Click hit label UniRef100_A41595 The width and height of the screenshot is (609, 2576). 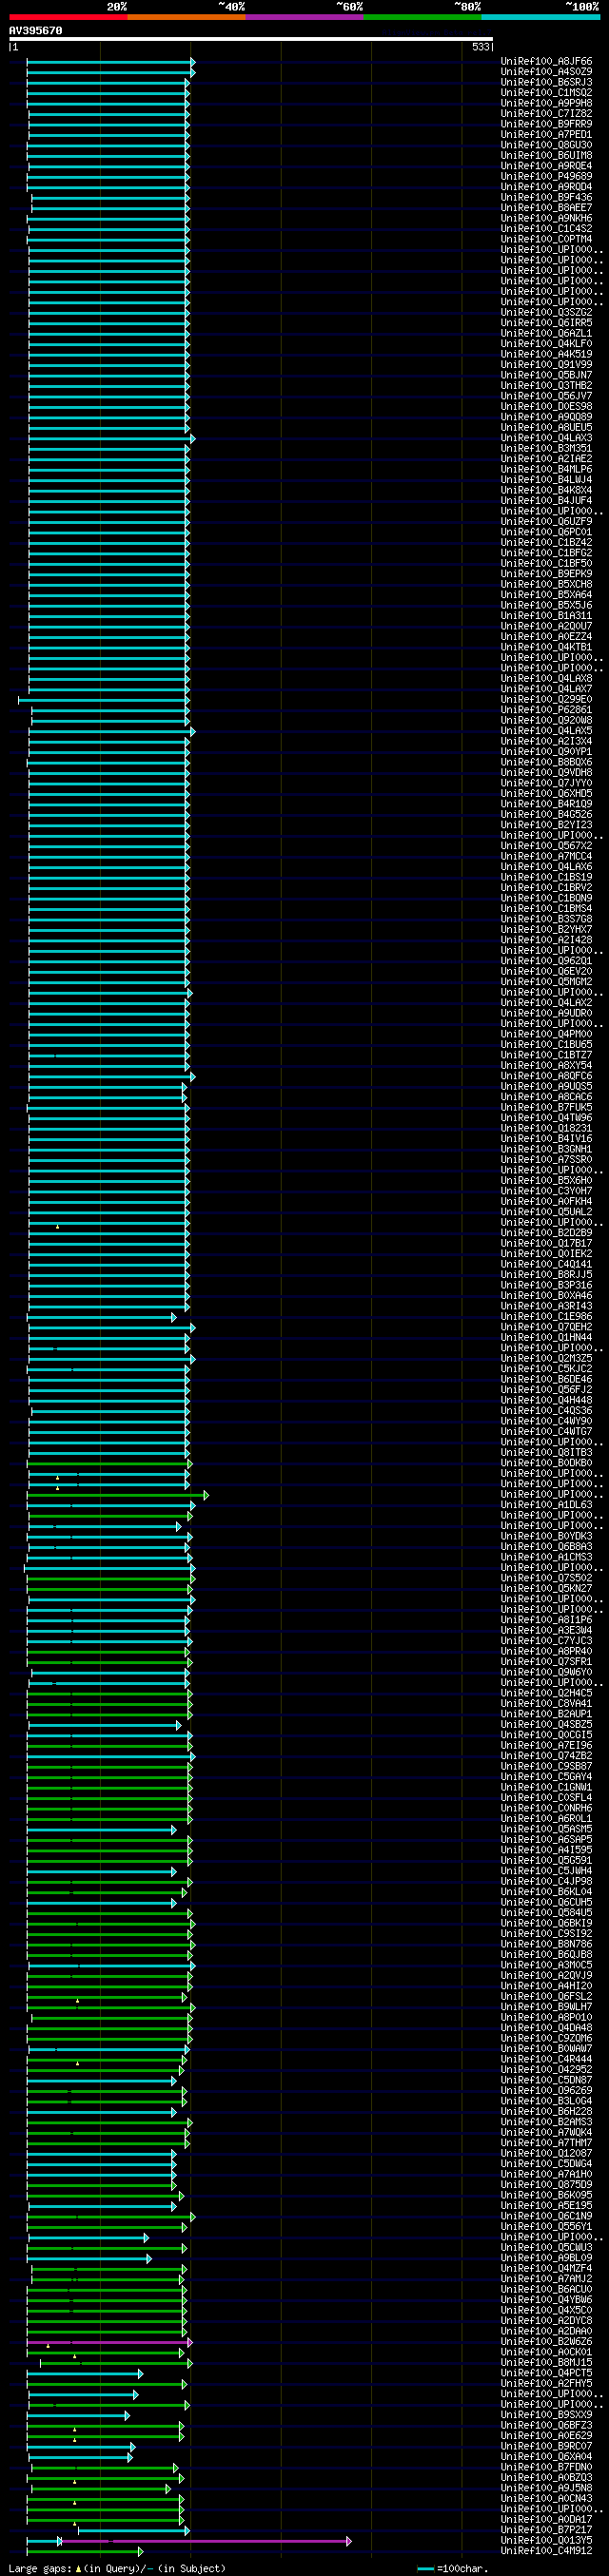point(546,1850)
